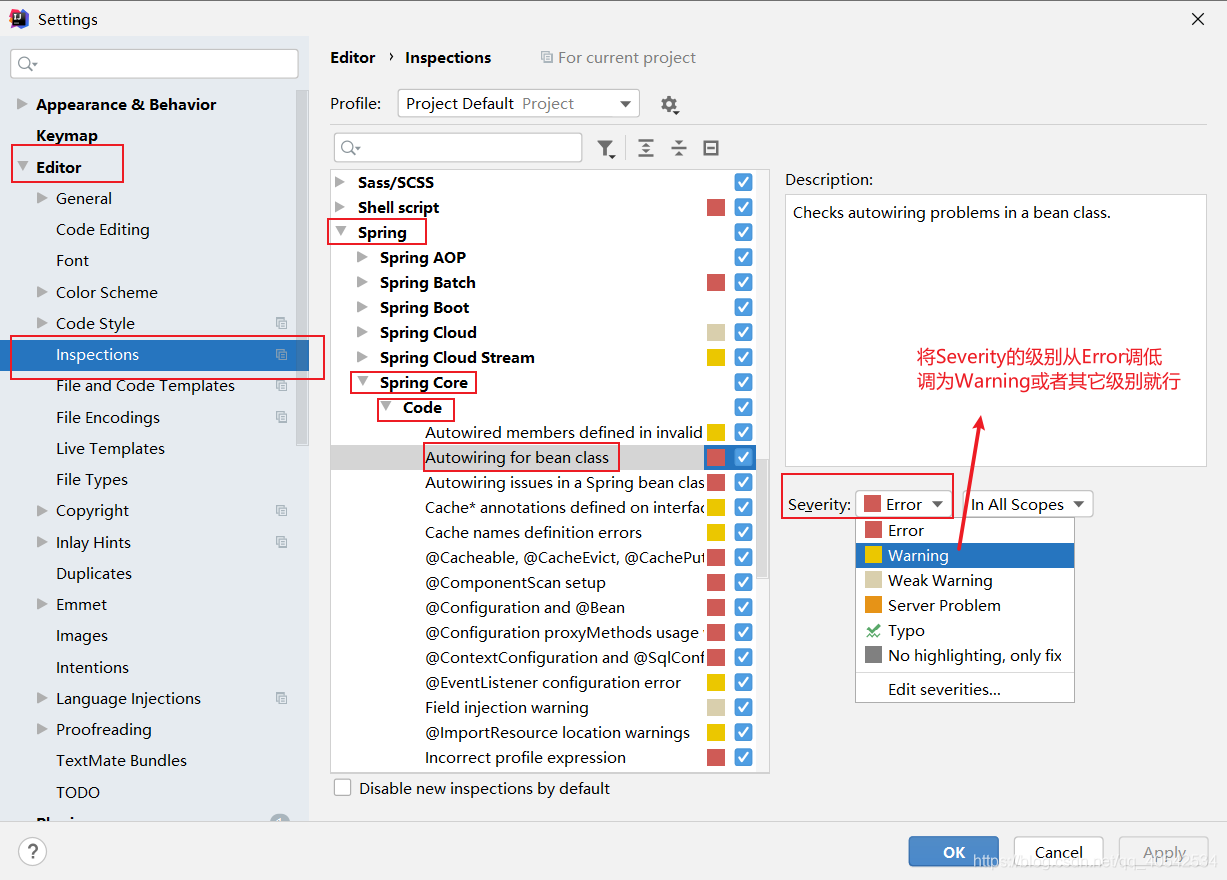Click the Apply button
Image resolution: width=1227 pixels, height=880 pixels.
[1164, 852]
